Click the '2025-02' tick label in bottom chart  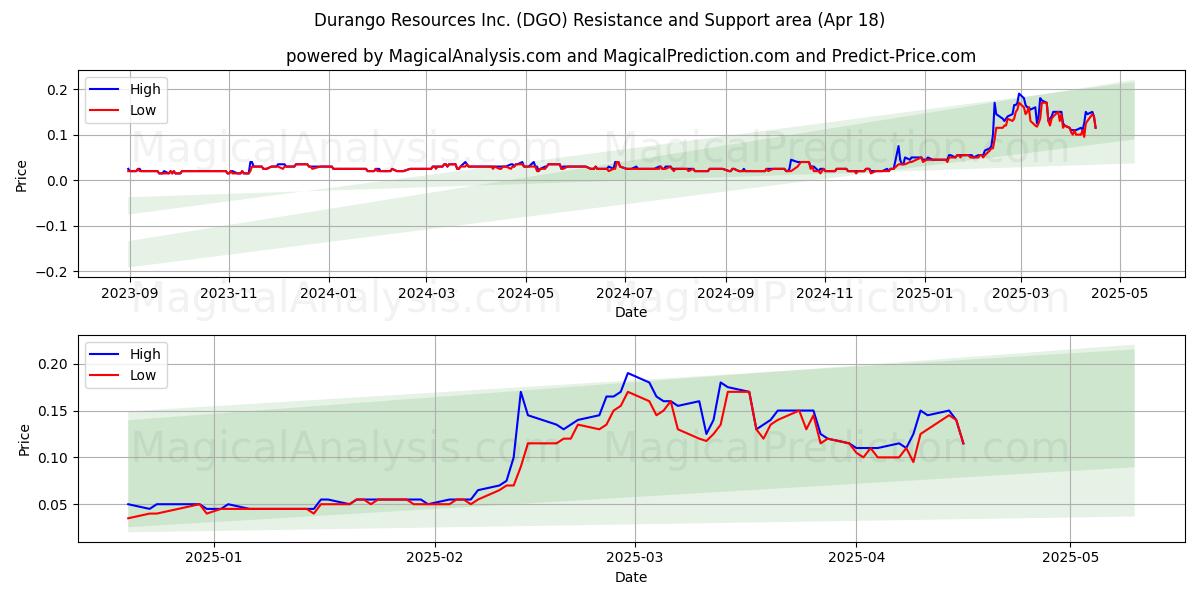coord(436,560)
